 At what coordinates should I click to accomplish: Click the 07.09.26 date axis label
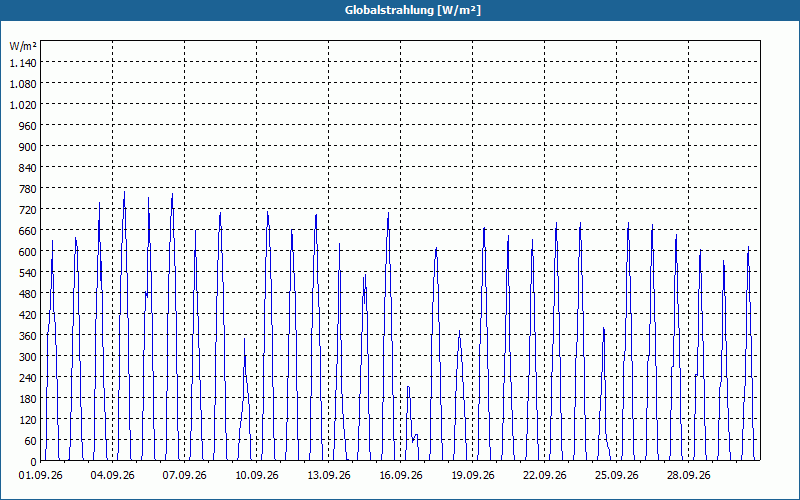click(x=184, y=476)
